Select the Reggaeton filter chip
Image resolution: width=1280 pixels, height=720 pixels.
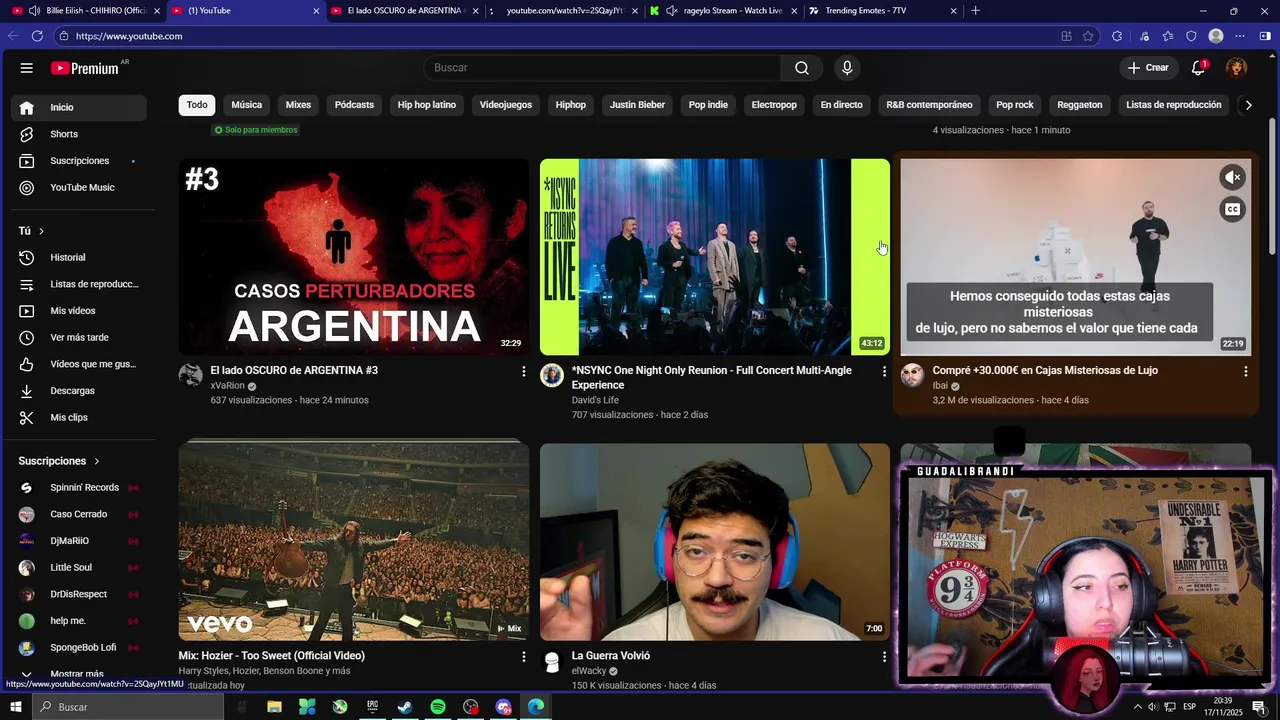click(1080, 105)
